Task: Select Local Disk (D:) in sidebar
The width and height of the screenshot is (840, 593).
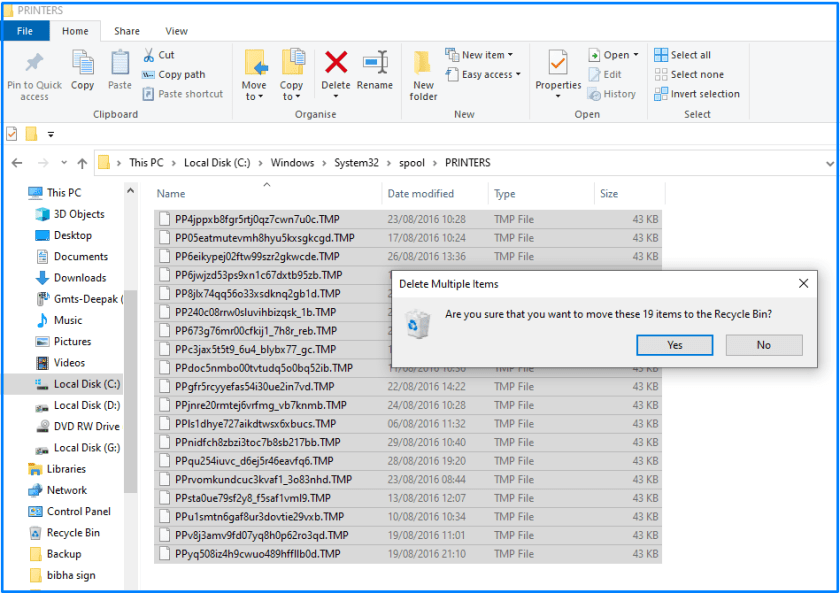Action: 77,406
